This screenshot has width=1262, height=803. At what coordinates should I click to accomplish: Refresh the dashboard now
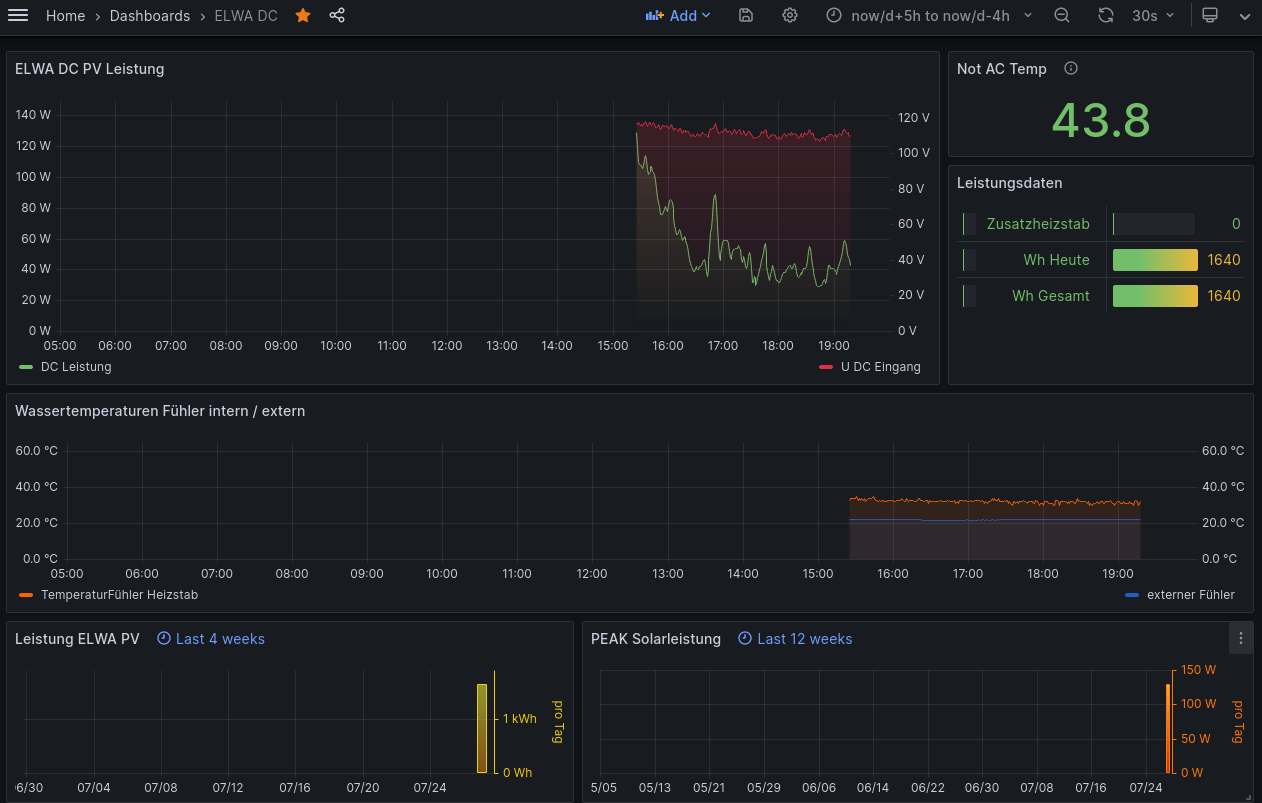[x=1105, y=16]
